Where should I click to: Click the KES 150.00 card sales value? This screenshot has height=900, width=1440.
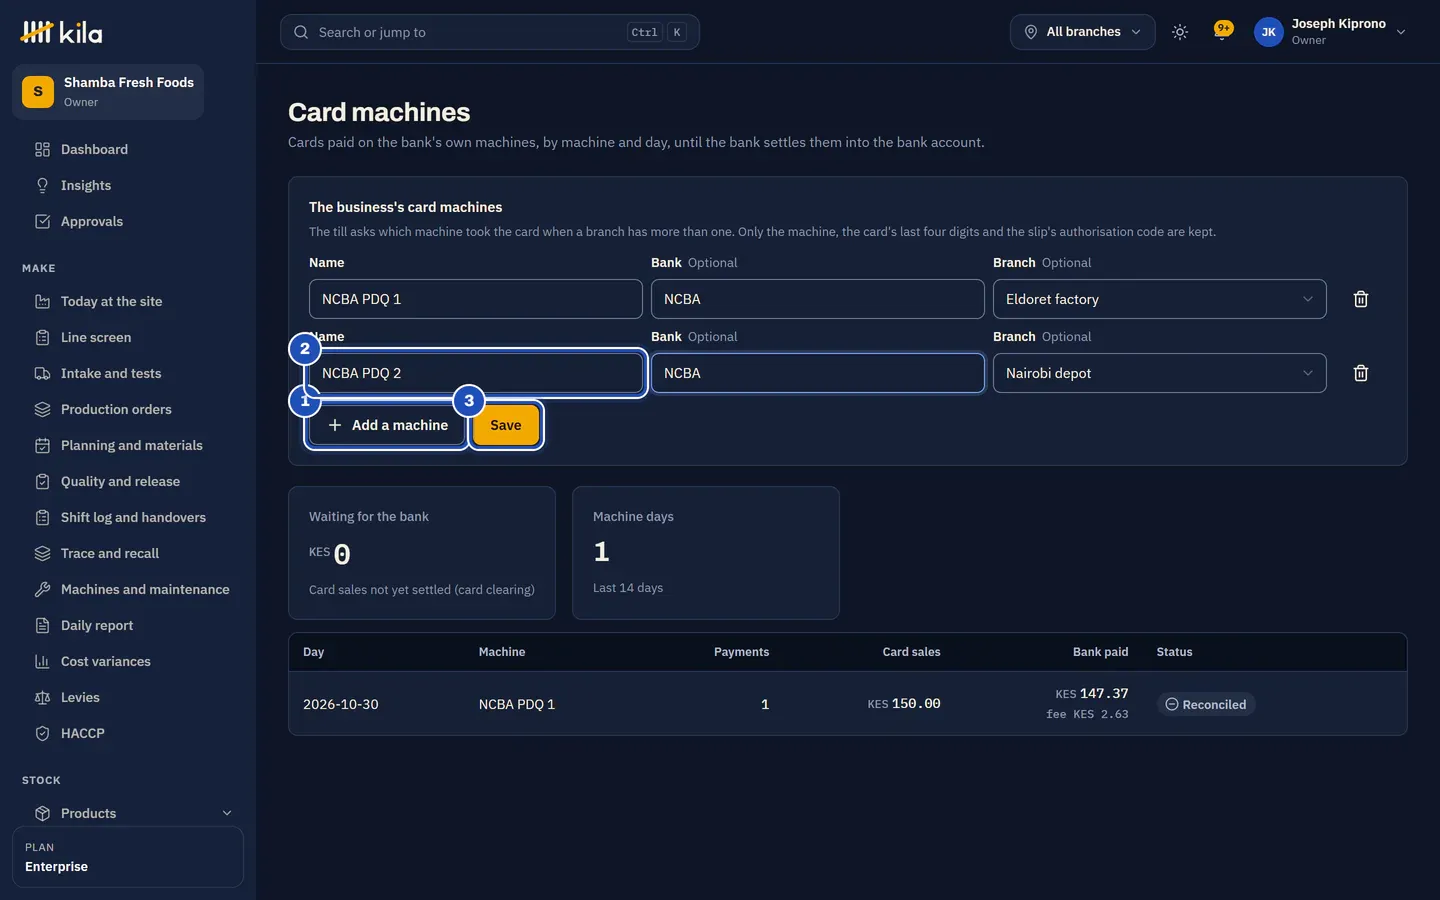(x=904, y=704)
